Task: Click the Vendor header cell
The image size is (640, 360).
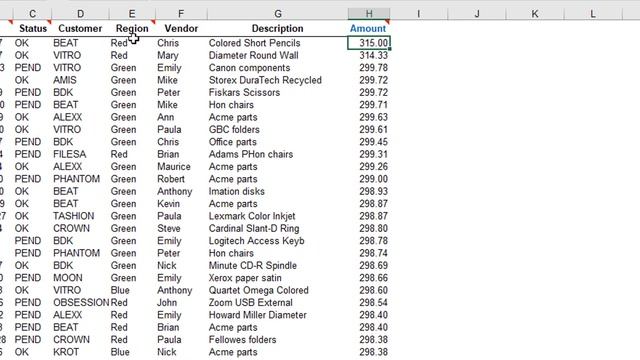Action: pyautogui.click(x=181, y=29)
